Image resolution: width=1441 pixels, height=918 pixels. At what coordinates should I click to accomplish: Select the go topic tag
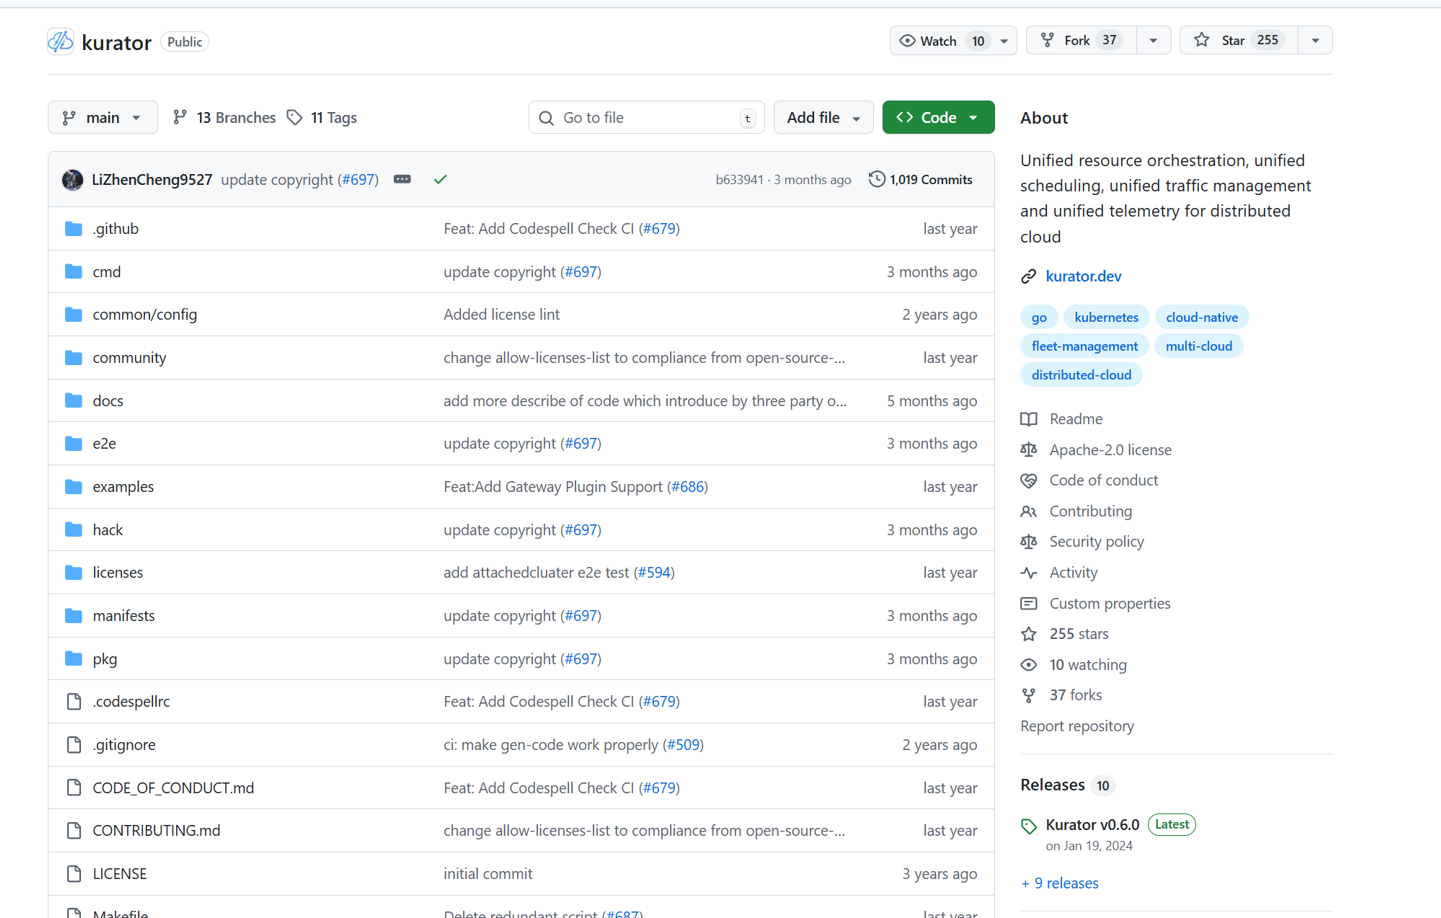pos(1039,317)
